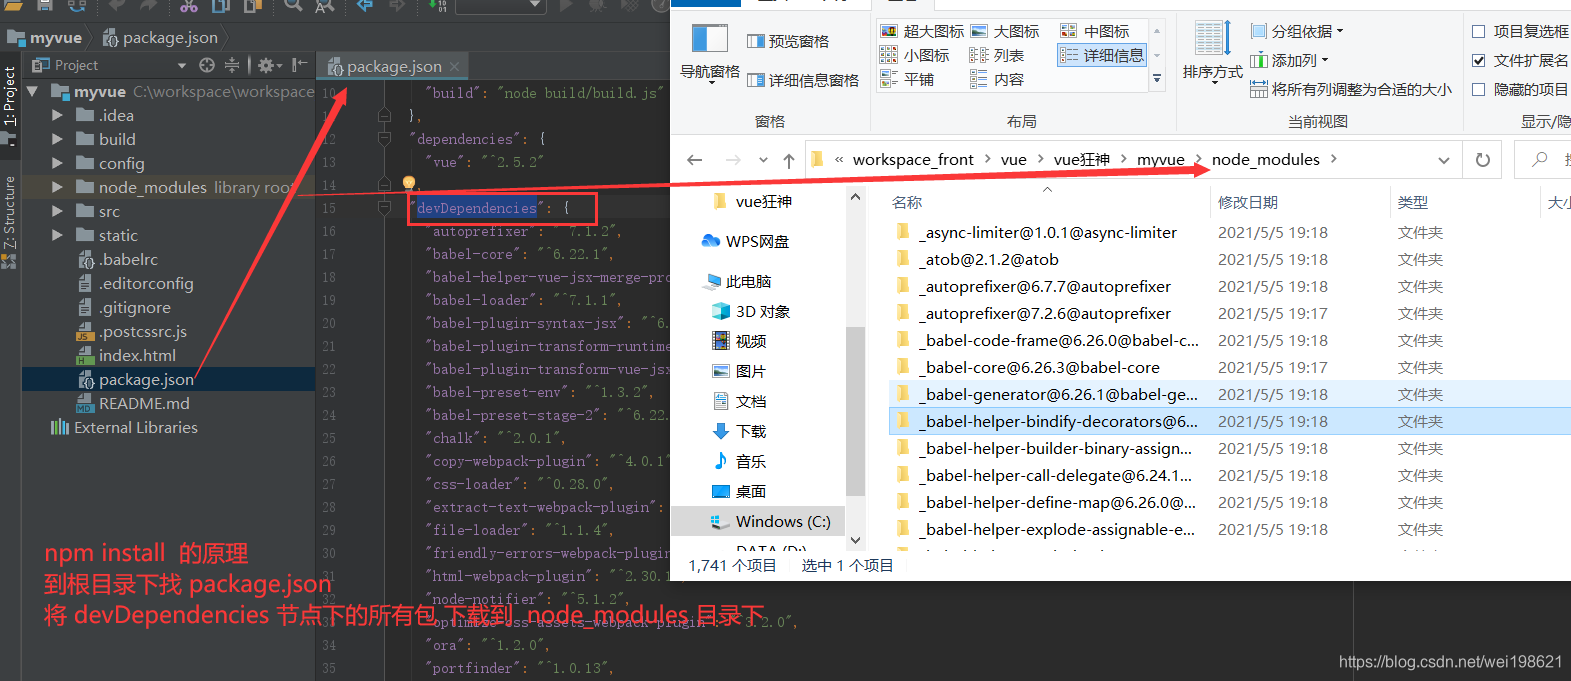Expand the node_modules library root folder
1571x681 pixels.
pos(57,187)
